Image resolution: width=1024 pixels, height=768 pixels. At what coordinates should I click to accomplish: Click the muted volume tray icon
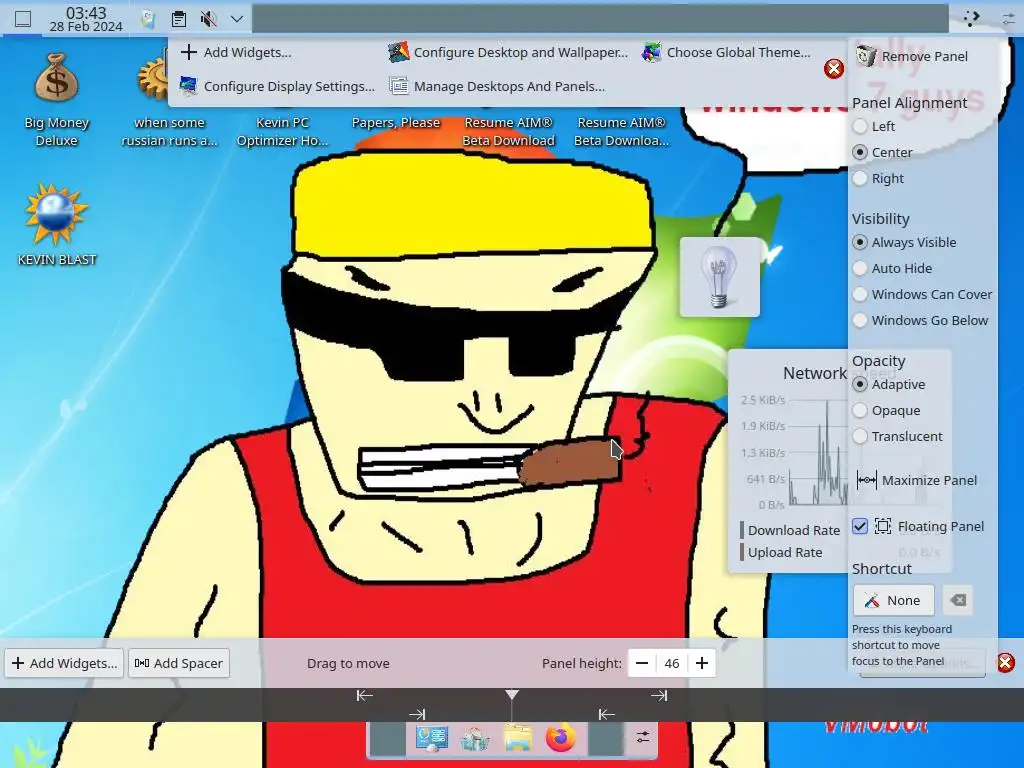208,19
